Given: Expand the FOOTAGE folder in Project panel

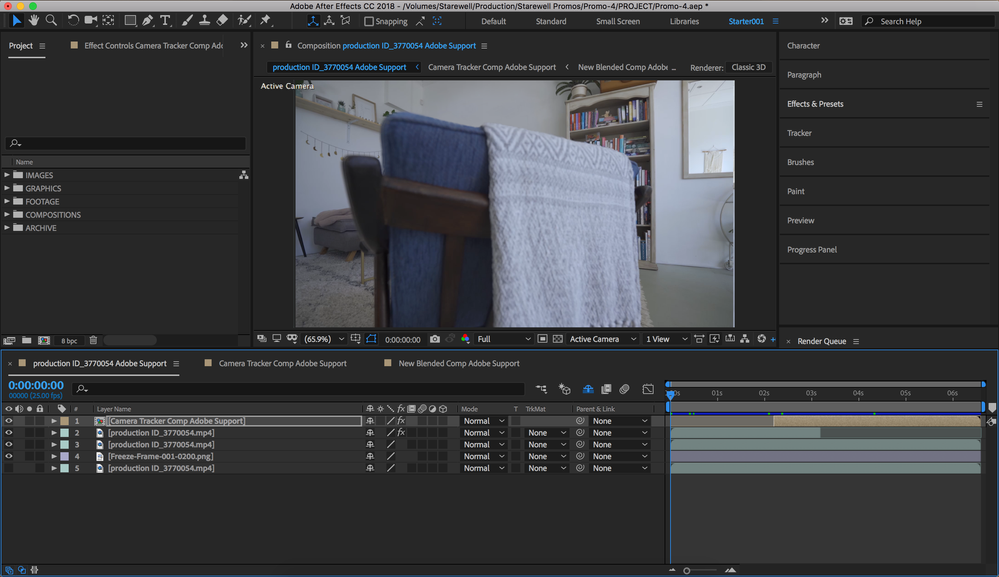Looking at the screenshot, I should pos(8,202).
